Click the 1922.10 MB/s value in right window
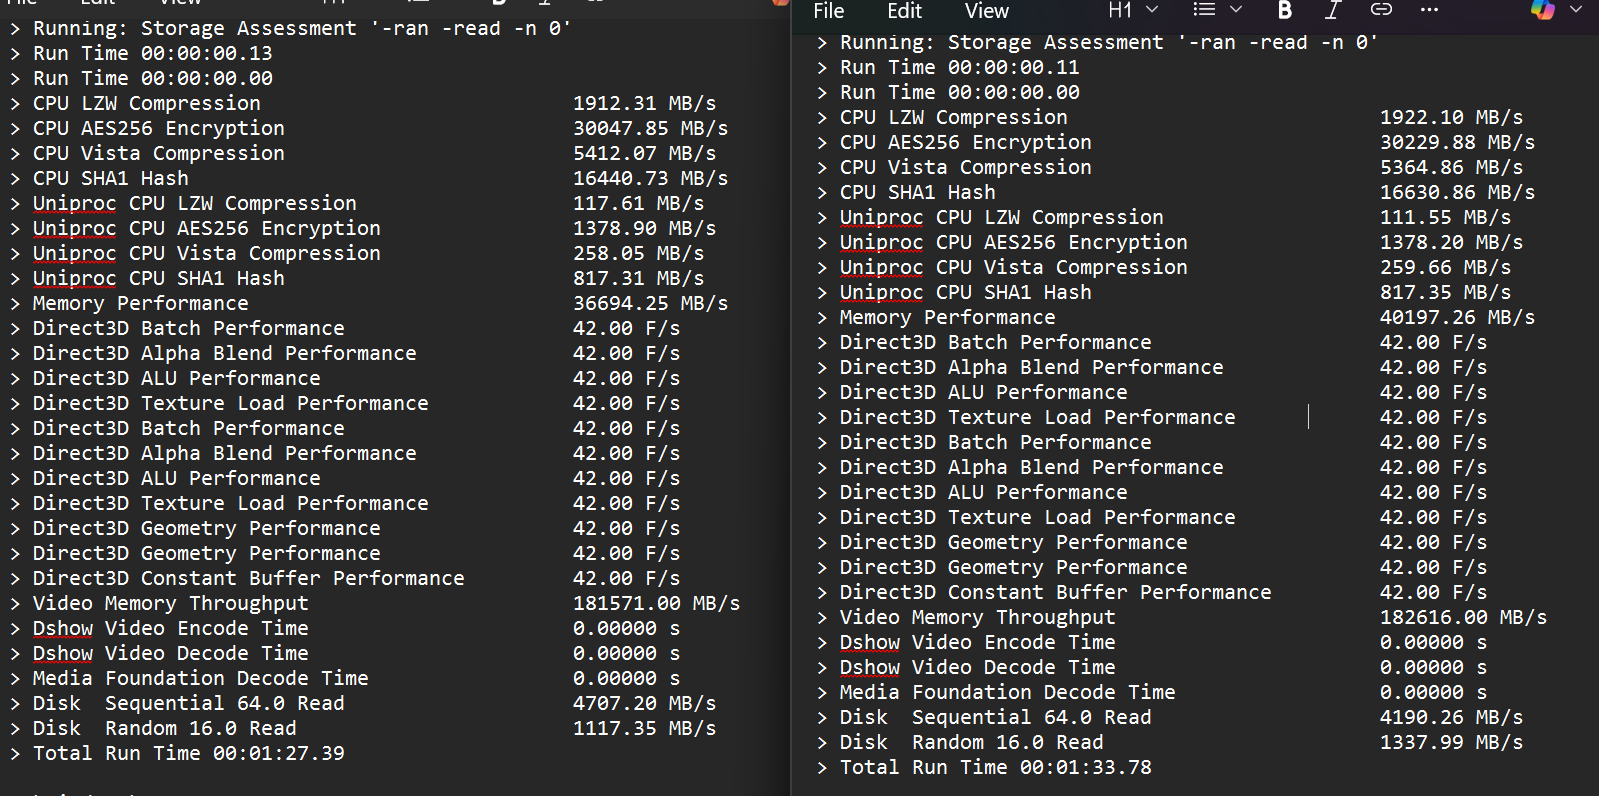This screenshot has height=796, width=1599. tap(1451, 117)
